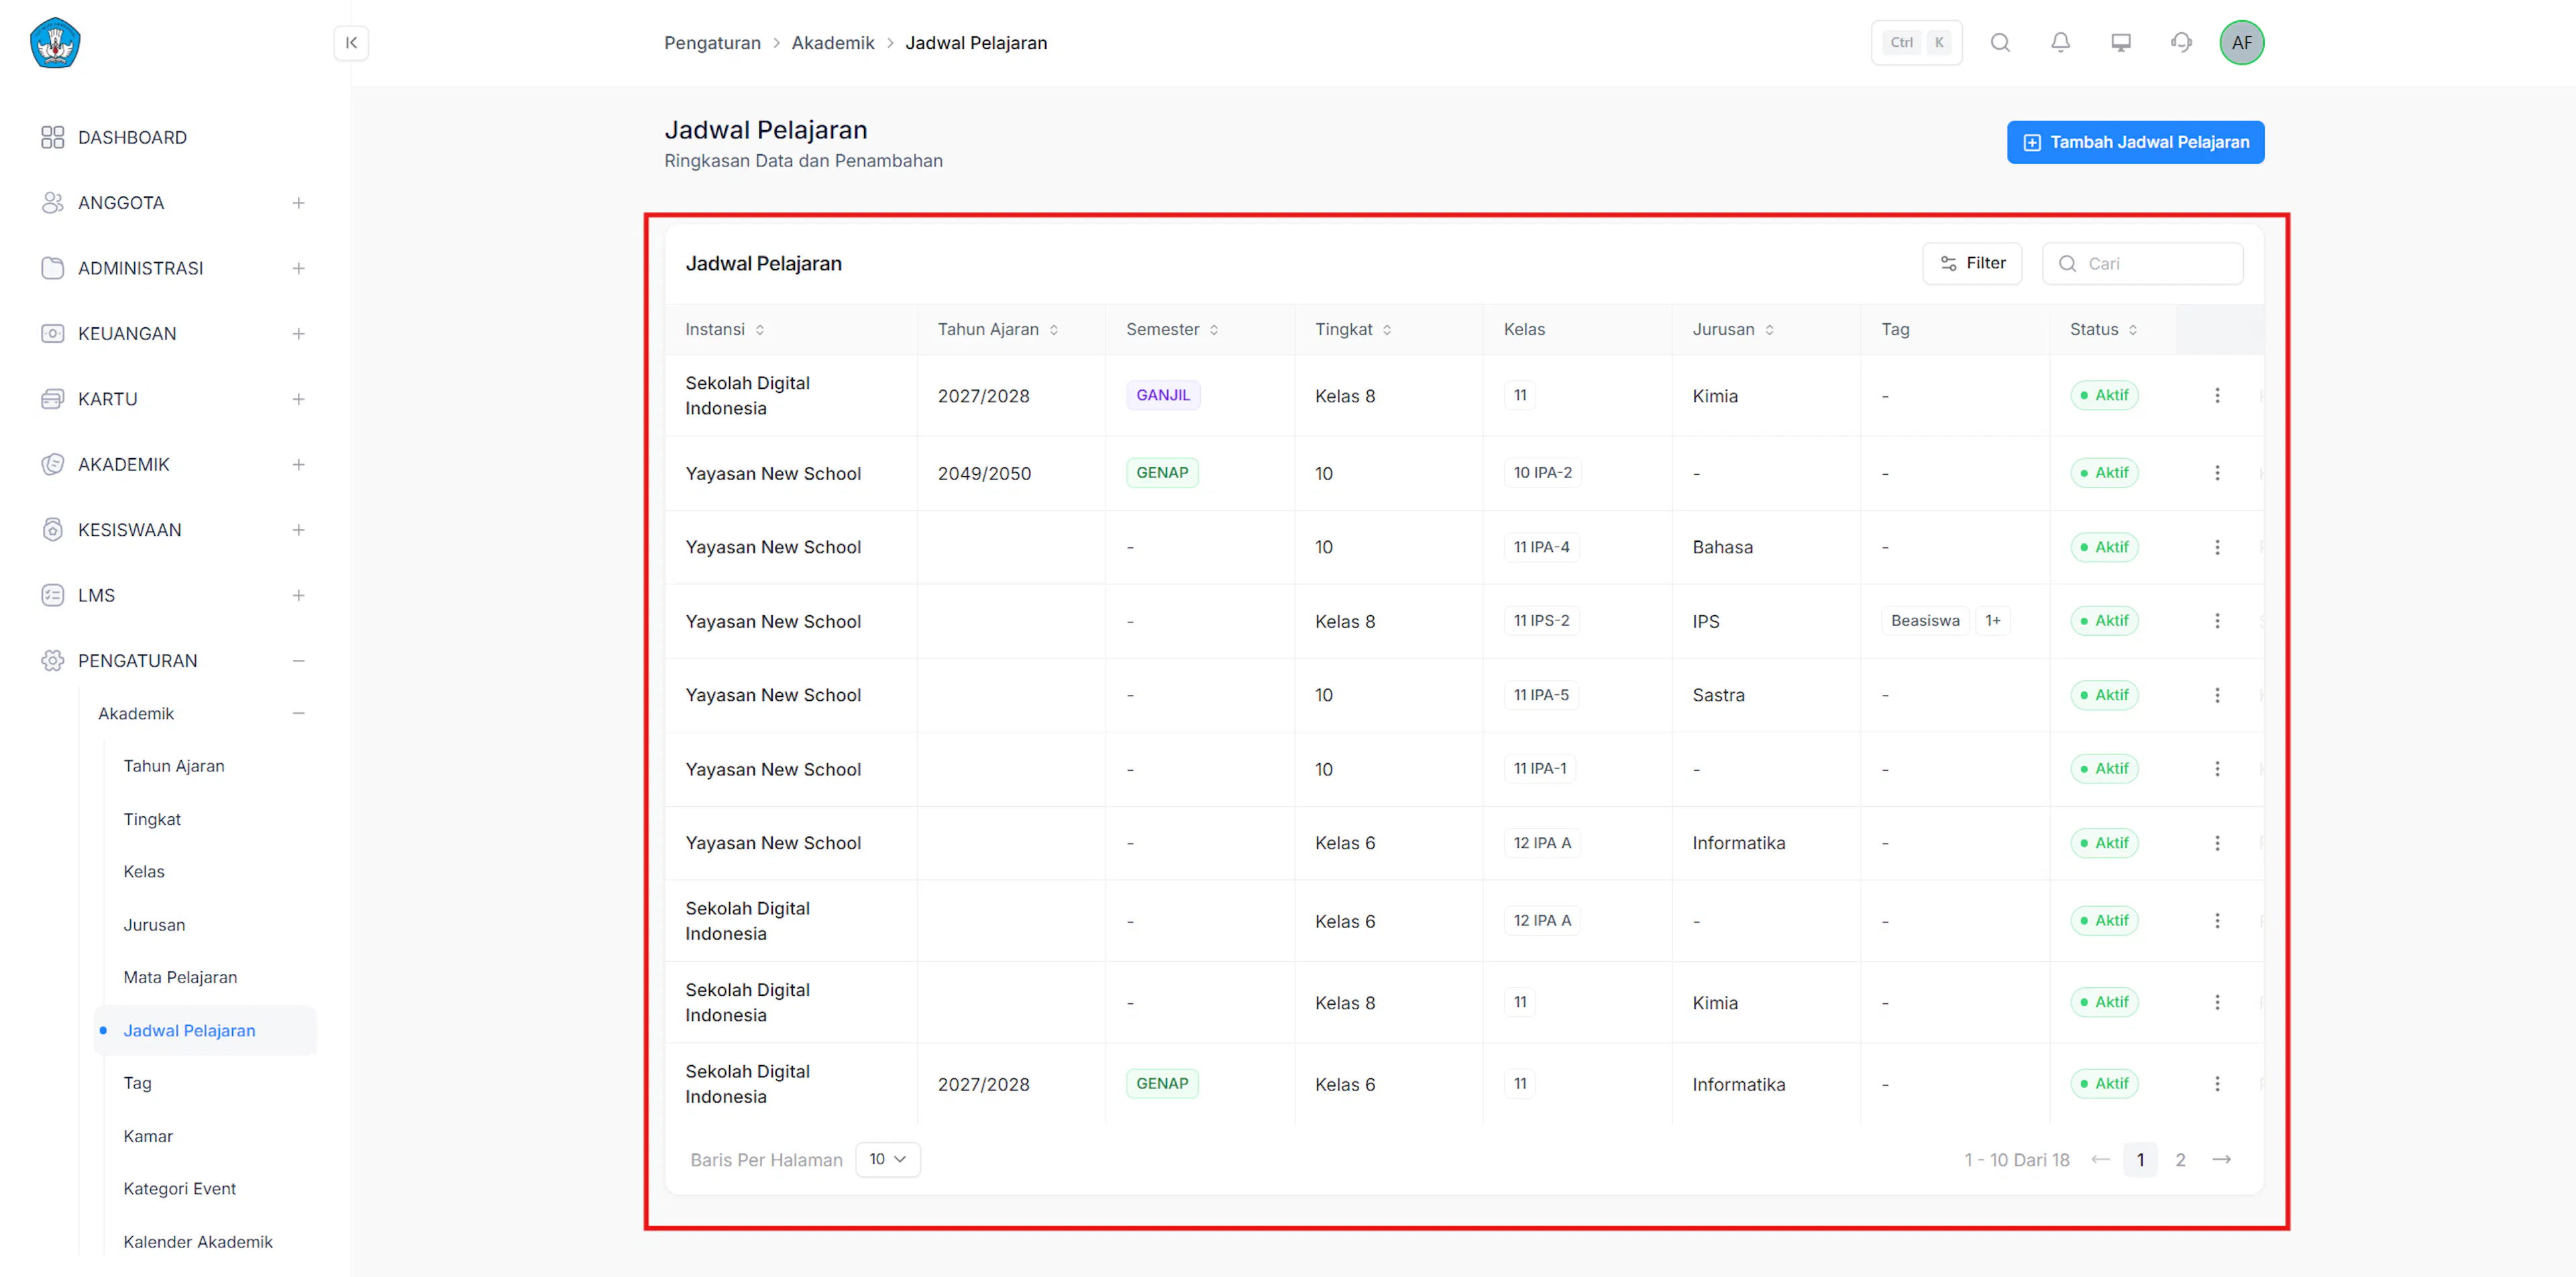Open Mata Pelajaran in the sidebar

[180, 978]
